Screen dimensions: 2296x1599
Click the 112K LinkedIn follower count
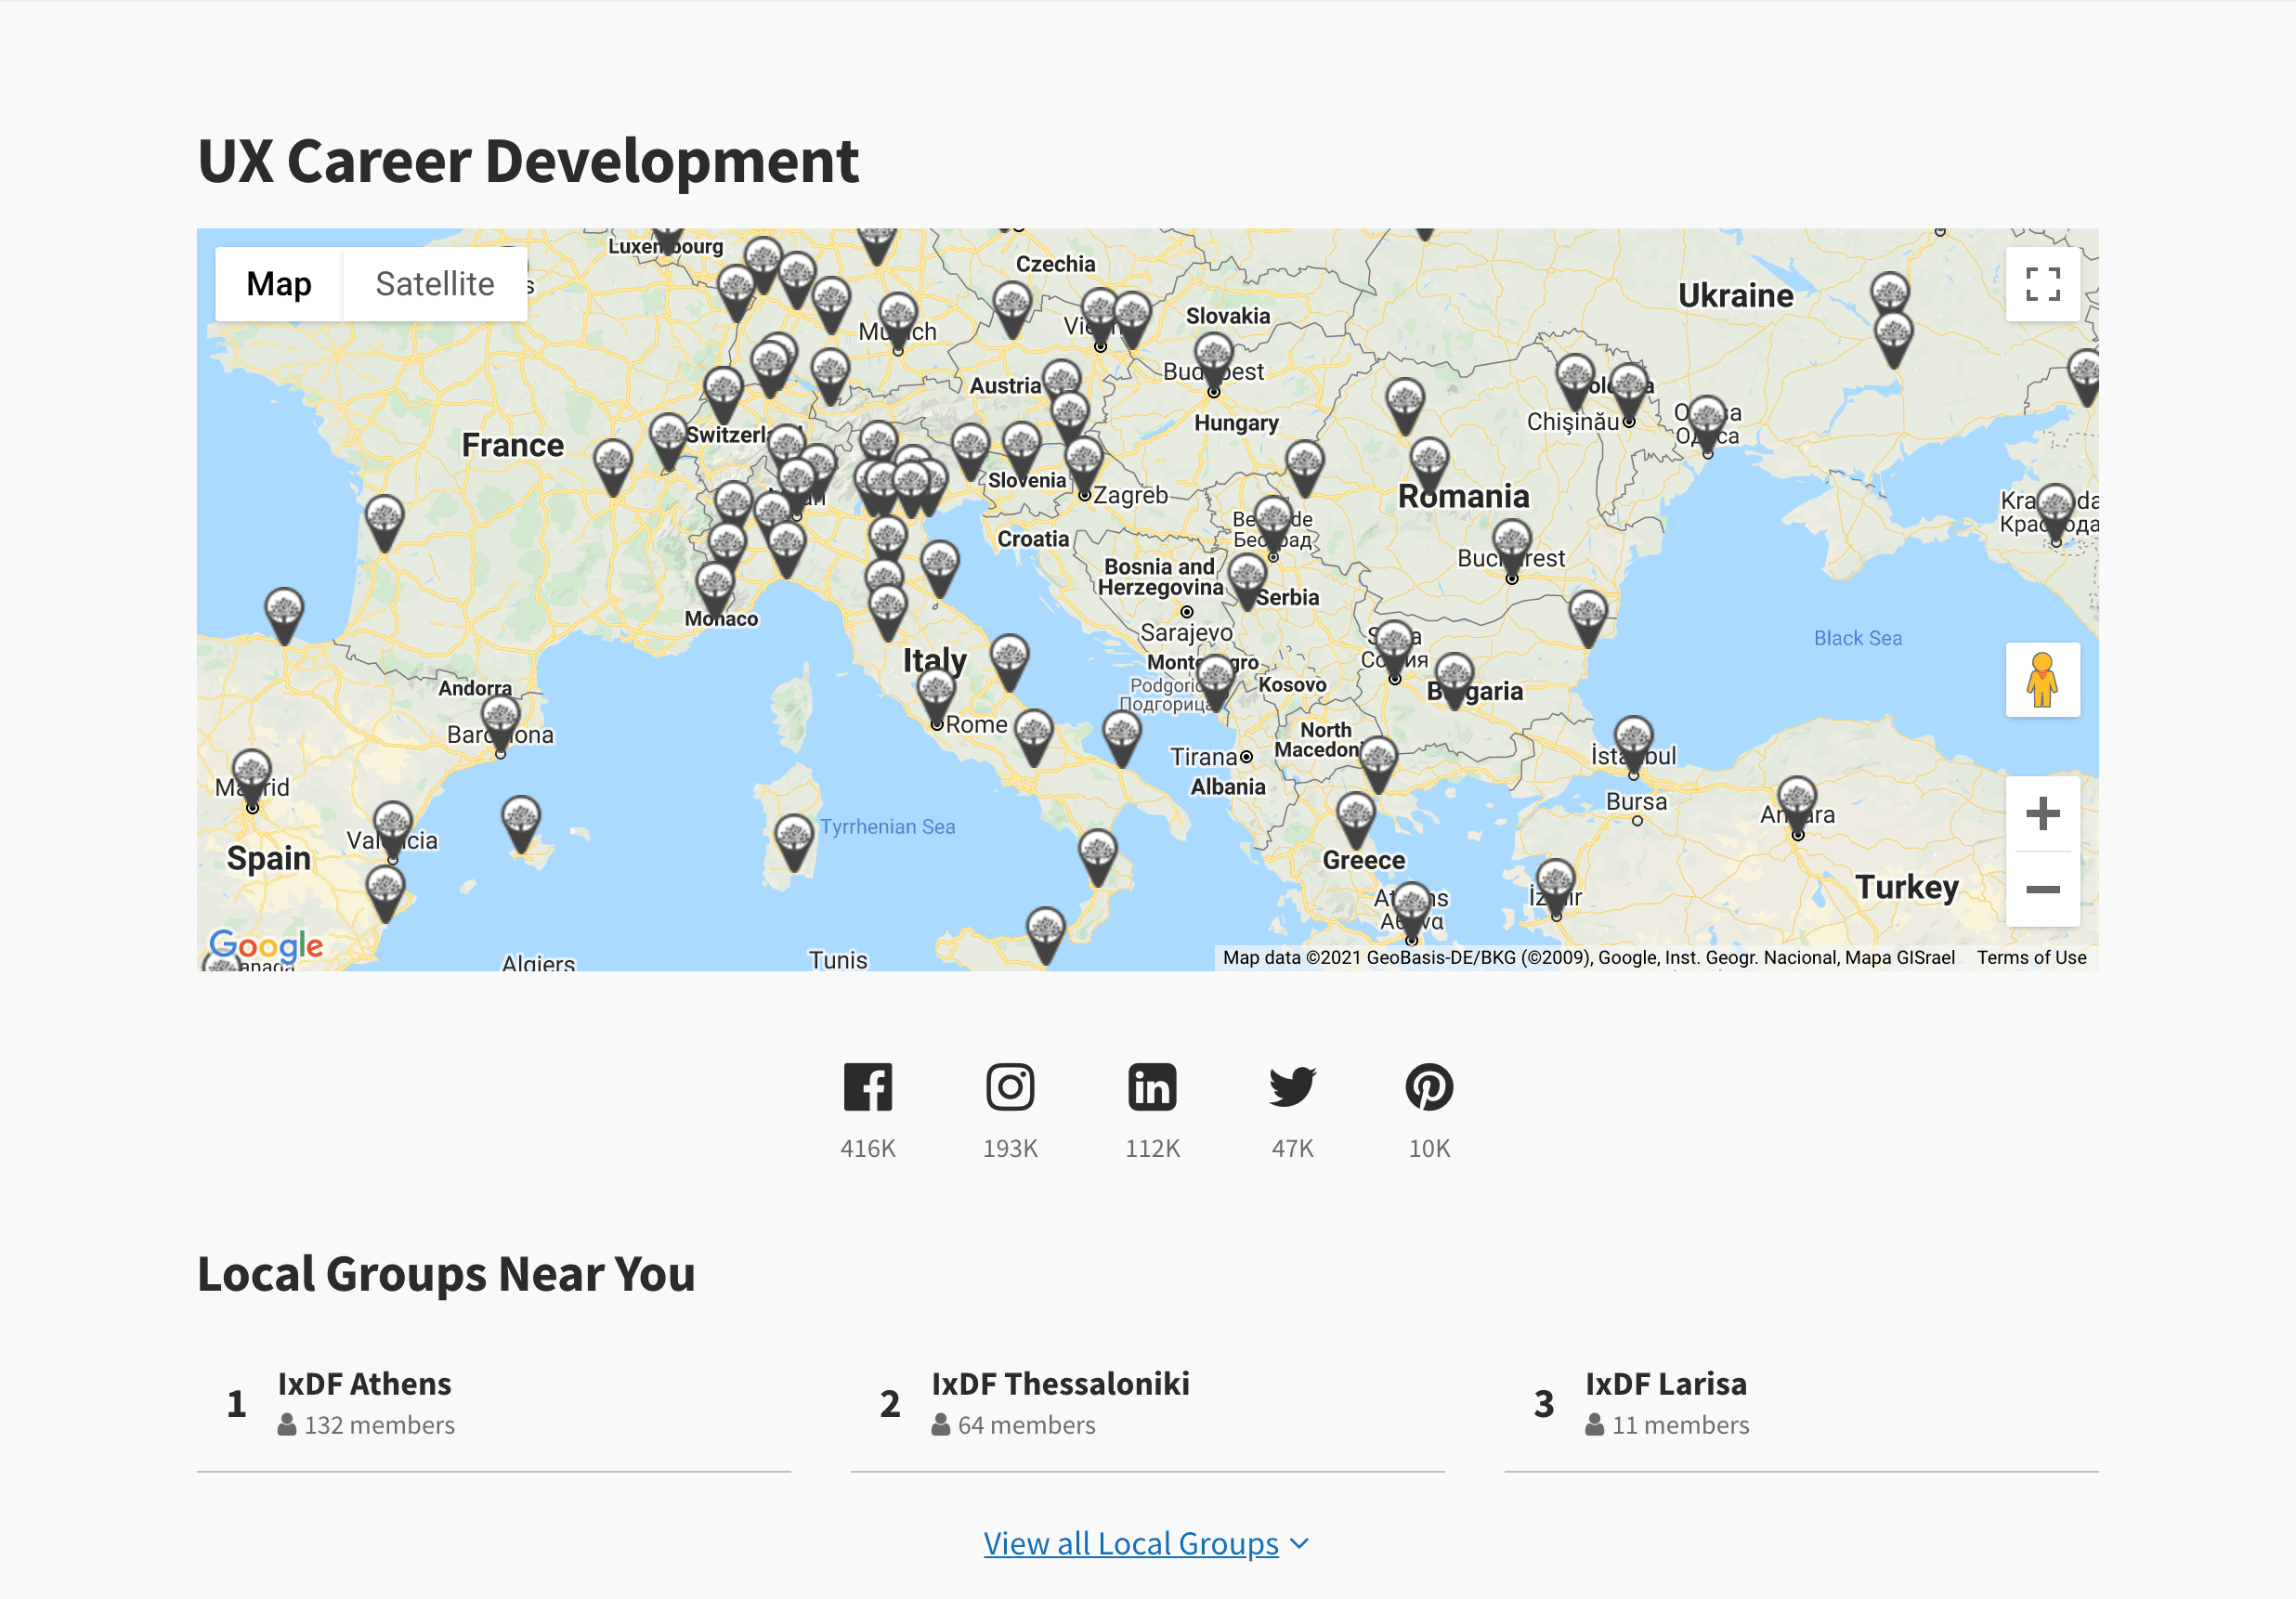click(x=1152, y=1148)
